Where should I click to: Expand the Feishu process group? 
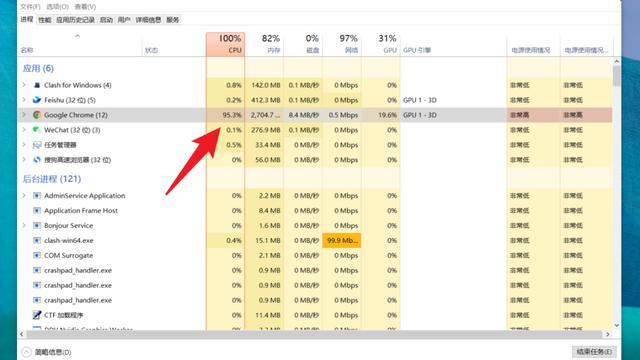click(24, 100)
